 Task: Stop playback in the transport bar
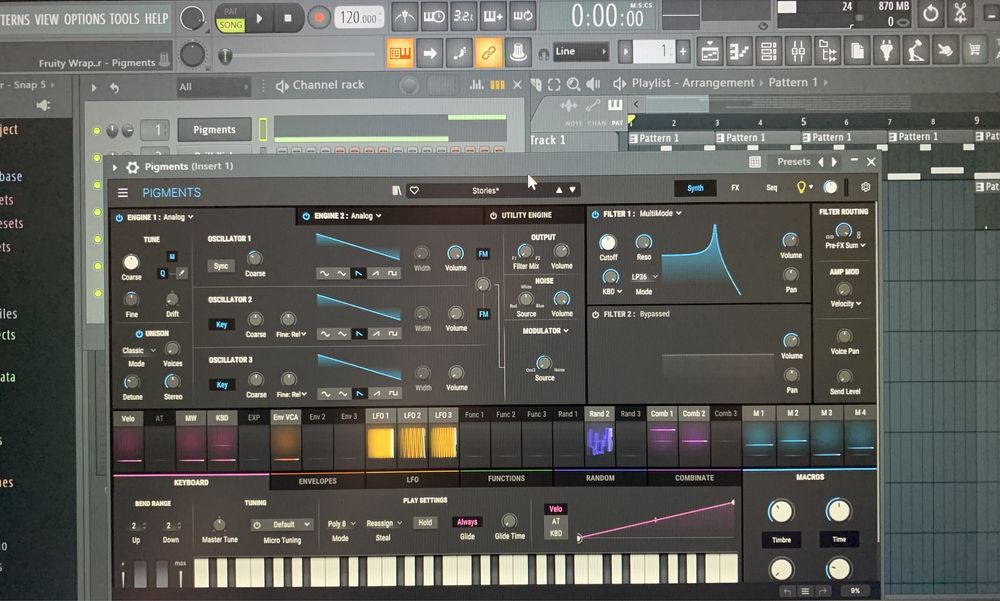[x=288, y=19]
